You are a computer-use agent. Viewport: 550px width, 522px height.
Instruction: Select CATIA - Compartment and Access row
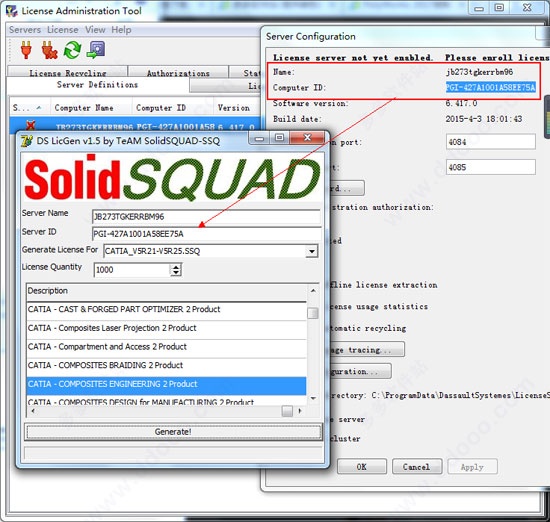(166, 347)
